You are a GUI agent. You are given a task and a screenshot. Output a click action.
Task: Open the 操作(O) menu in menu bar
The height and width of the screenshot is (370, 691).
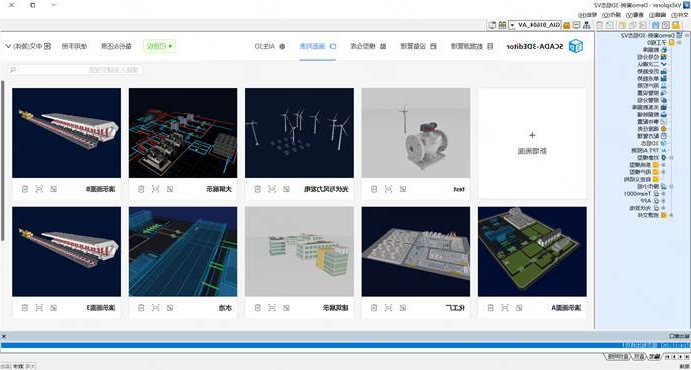pos(612,15)
